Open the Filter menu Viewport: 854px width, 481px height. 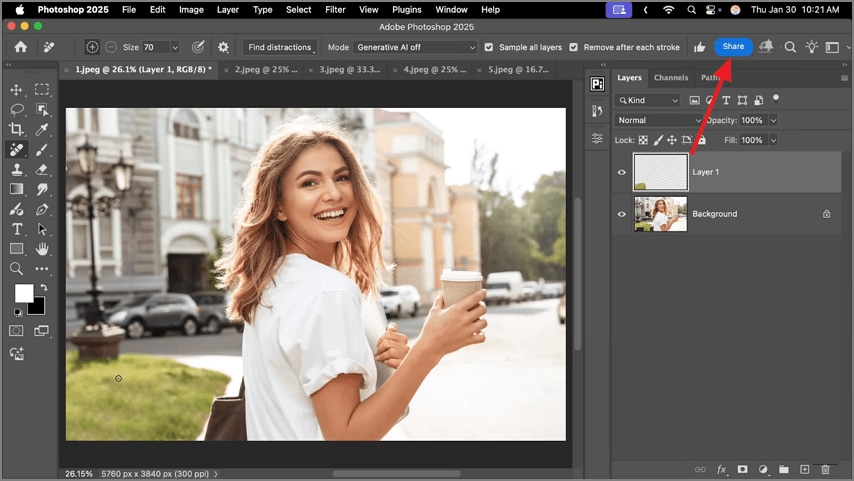pos(335,9)
